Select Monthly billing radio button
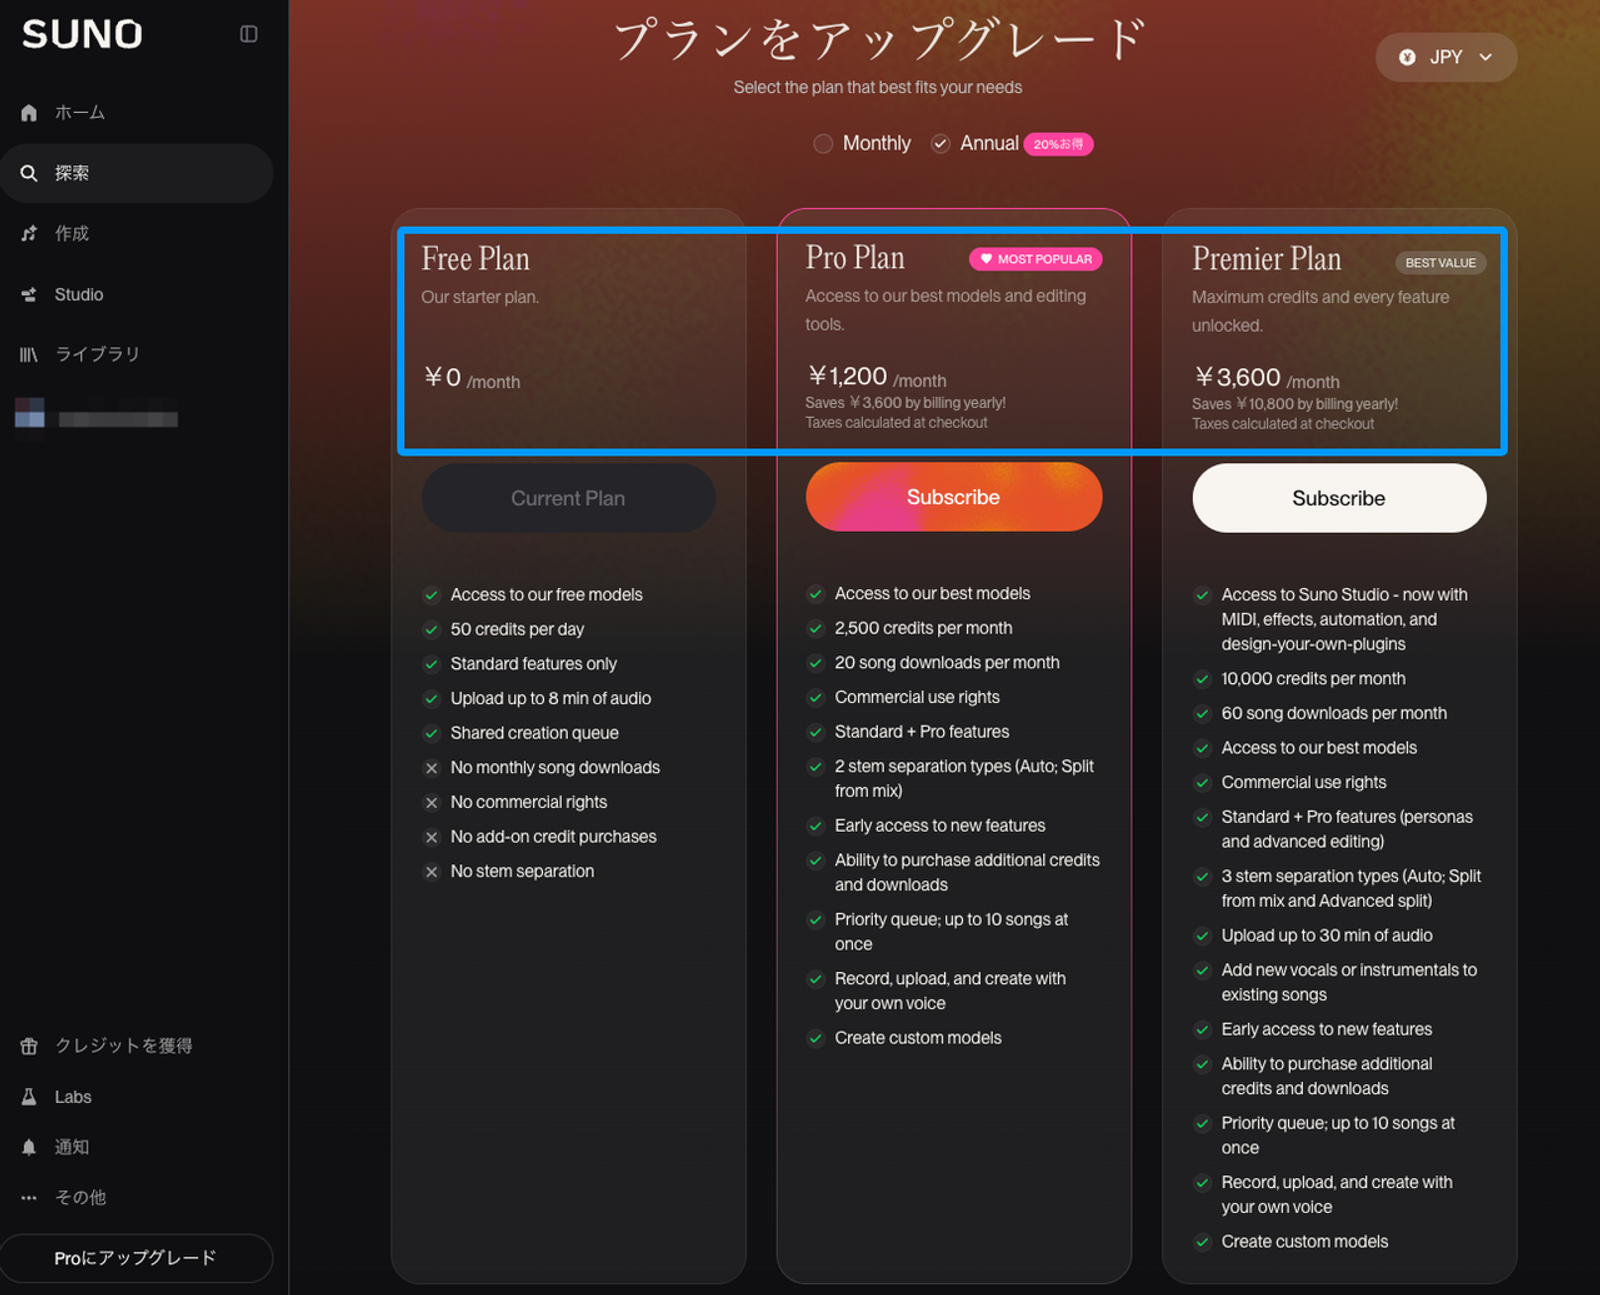This screenshot has height=1295, width=1600. (823, 144)
